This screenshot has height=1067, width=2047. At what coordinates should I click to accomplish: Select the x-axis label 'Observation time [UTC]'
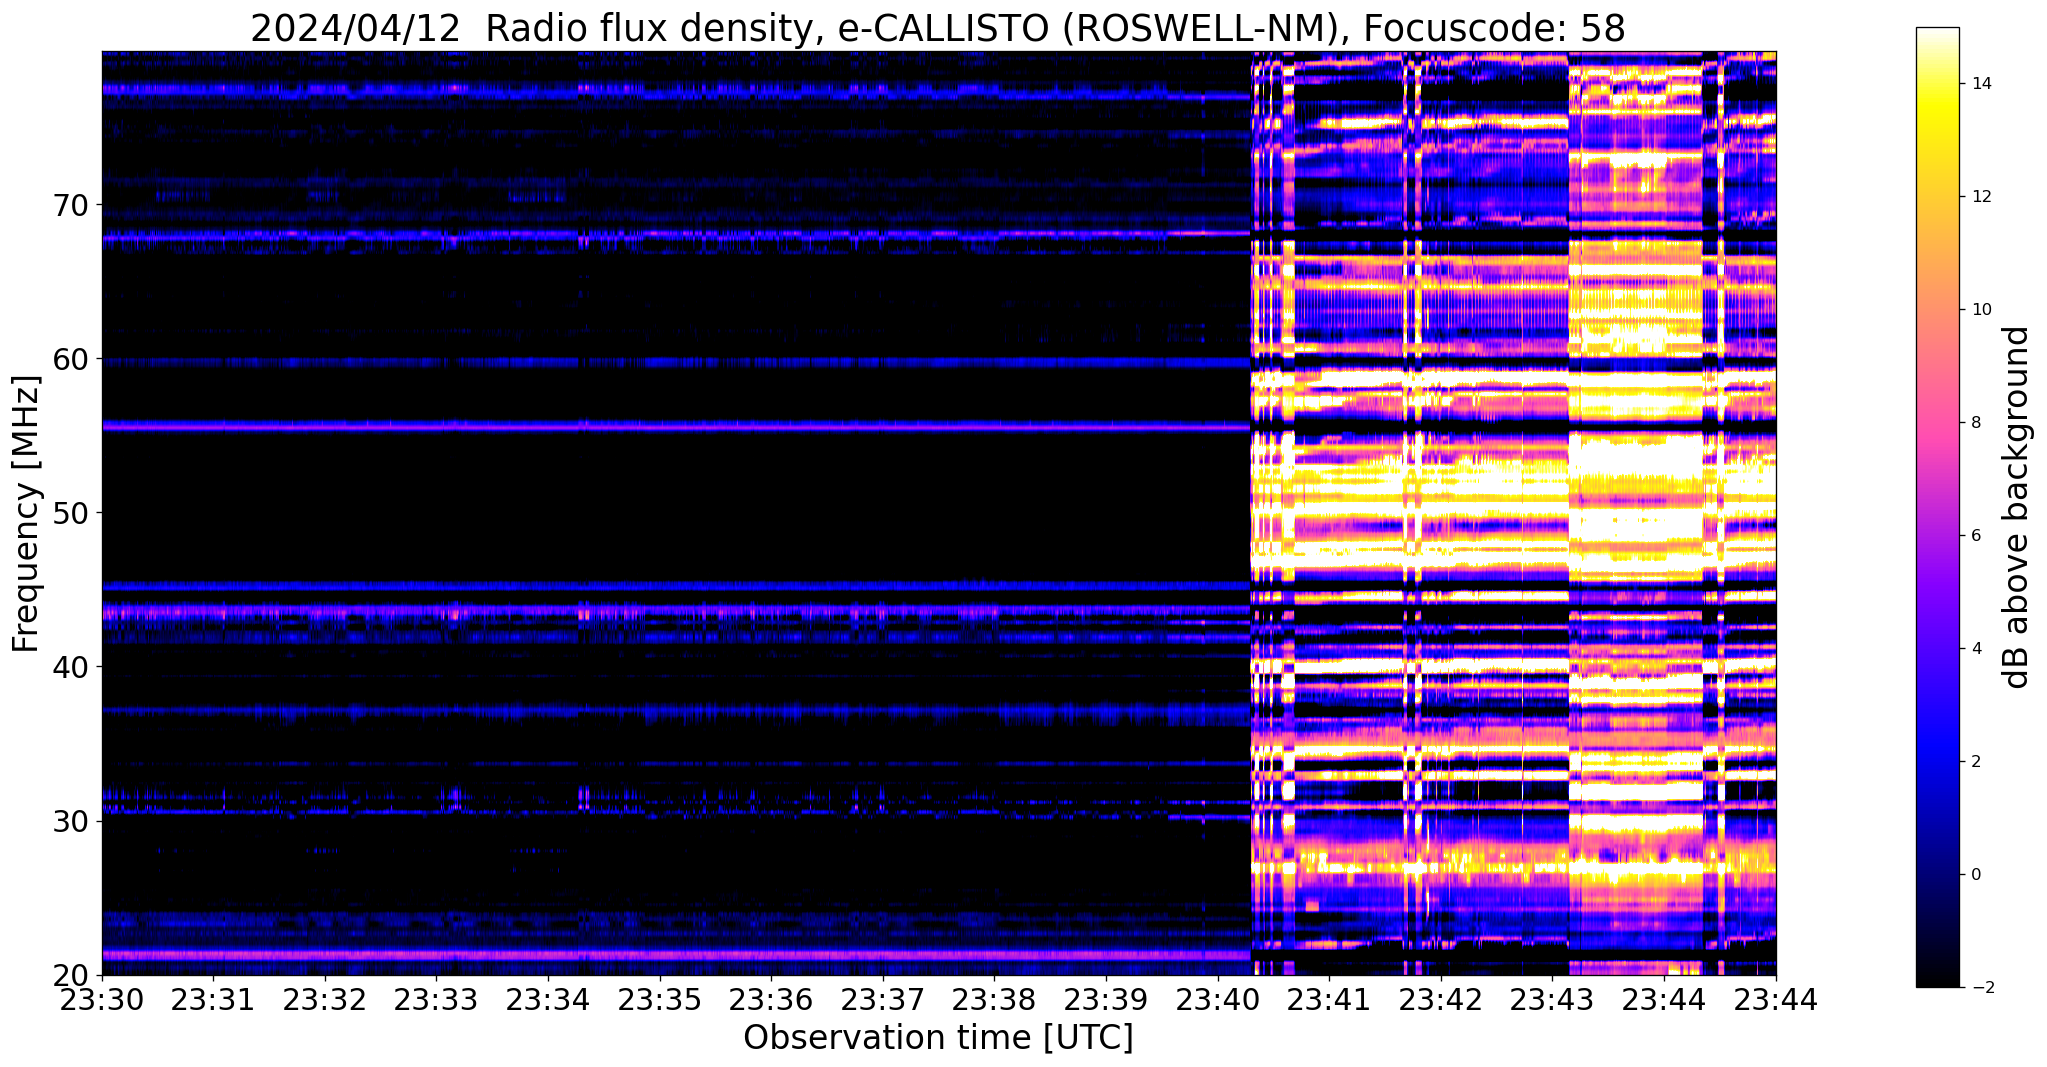(x=938, y=1038)
